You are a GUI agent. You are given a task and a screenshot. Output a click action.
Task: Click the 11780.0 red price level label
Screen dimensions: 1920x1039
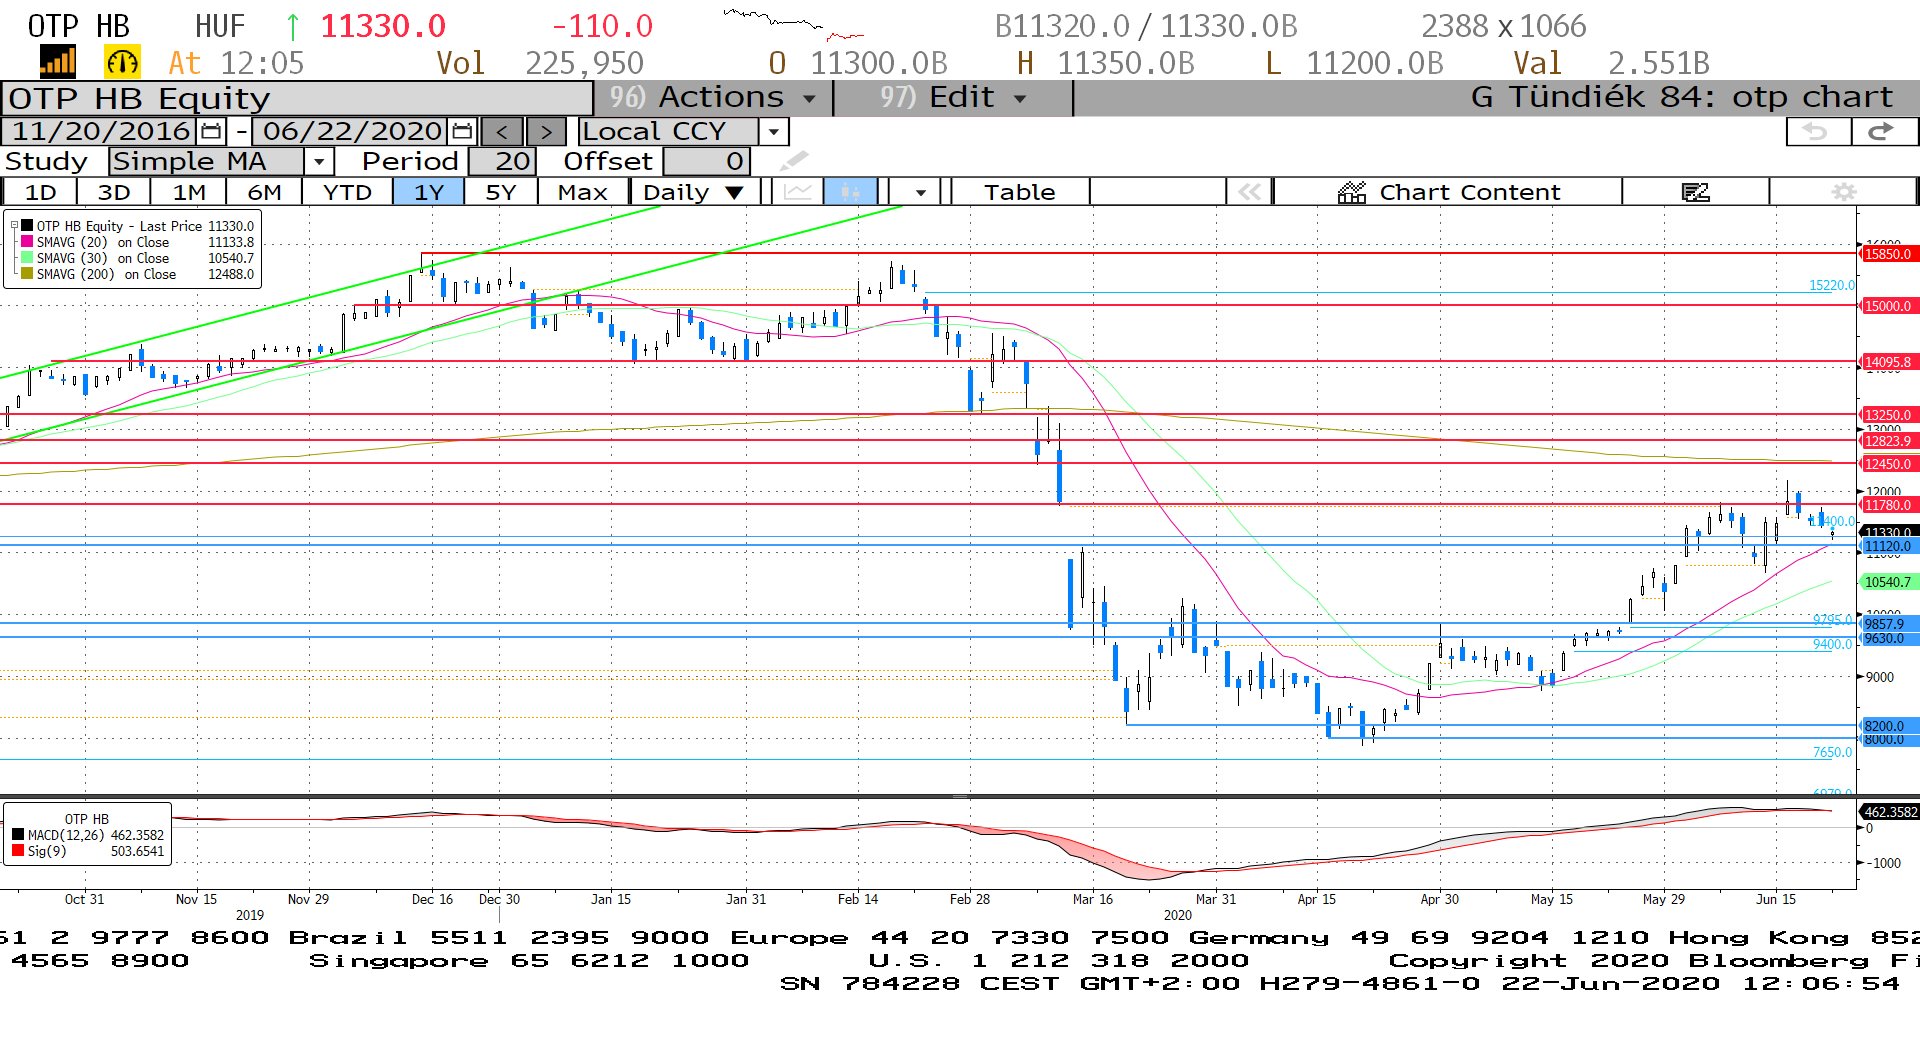(x=1888, y=506)
